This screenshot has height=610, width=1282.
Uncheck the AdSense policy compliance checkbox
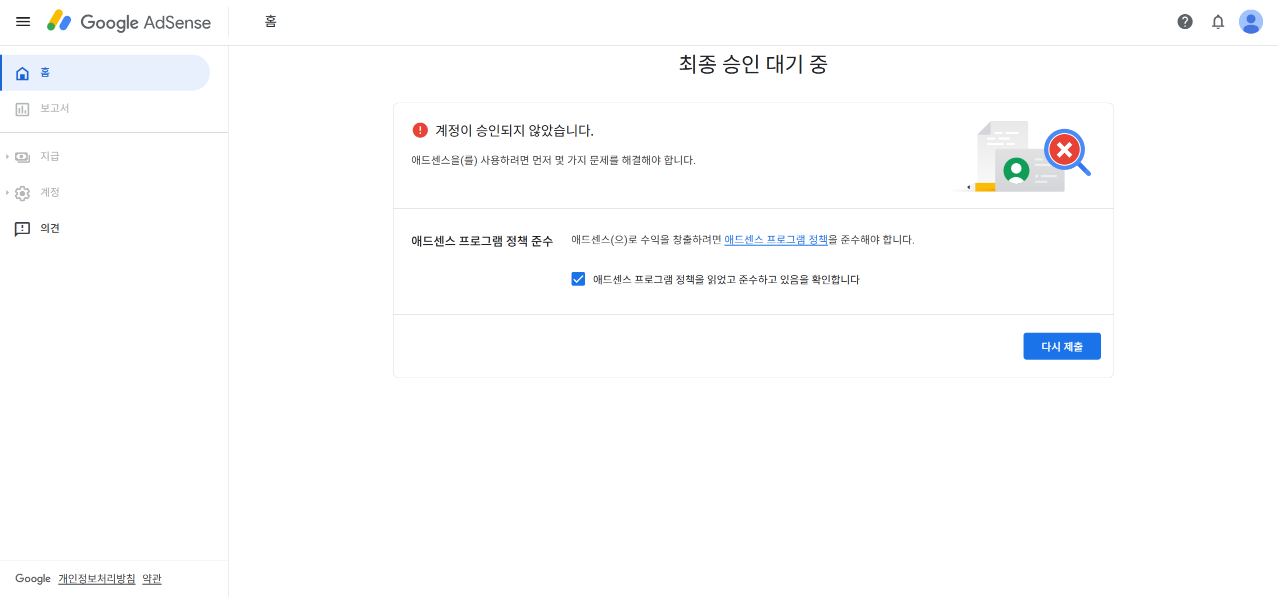click(x=578, y=278)
